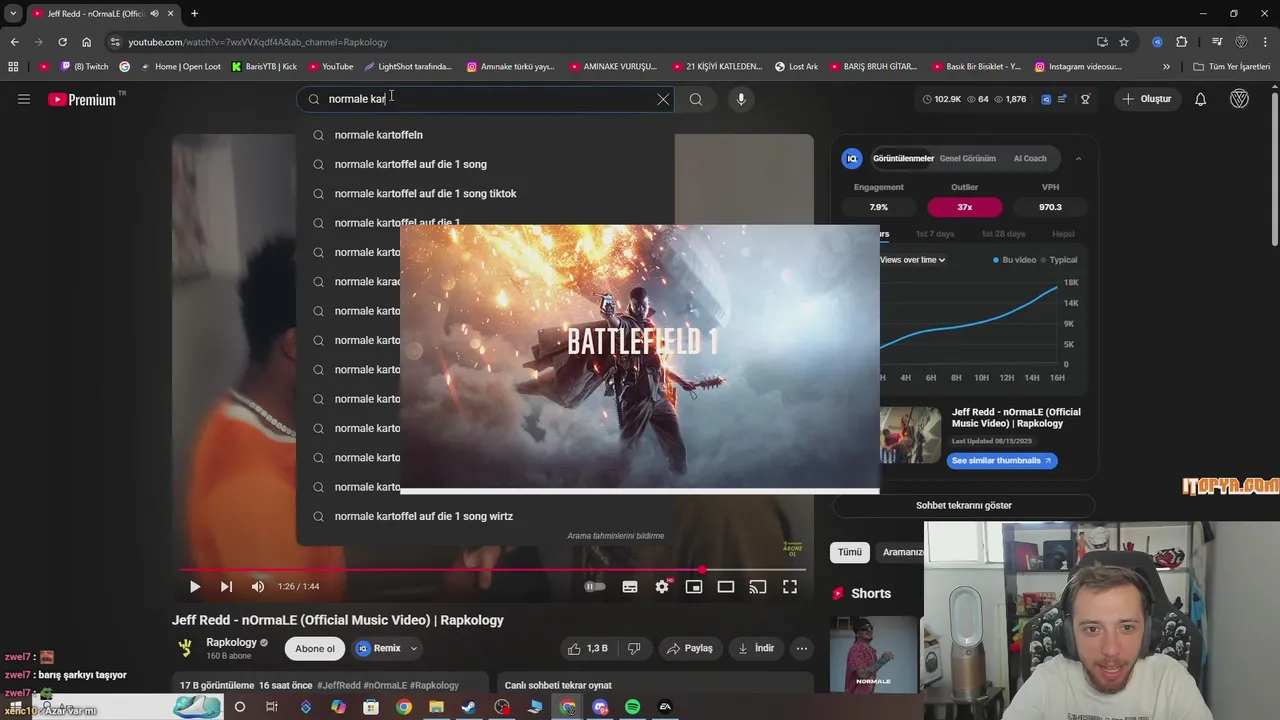Subscribe with Abone ol button

pyautogui.click(x=315, y=649)
